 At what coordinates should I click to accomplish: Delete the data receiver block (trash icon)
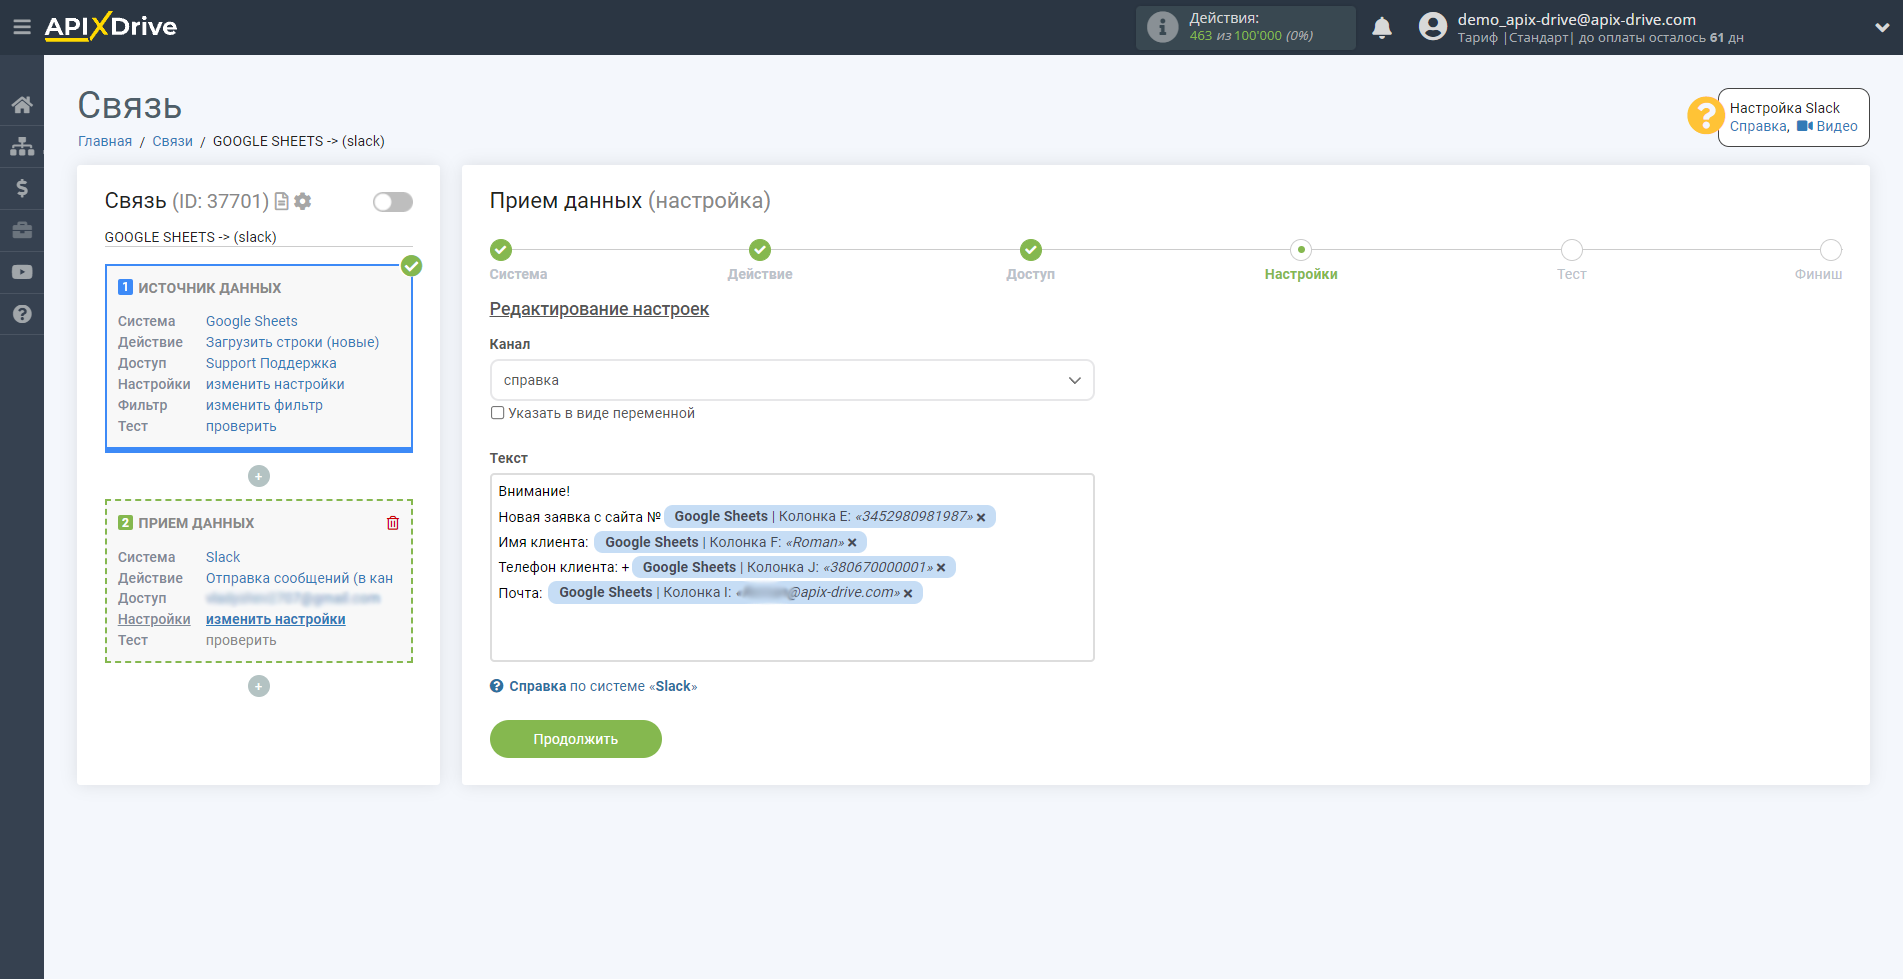393,523
